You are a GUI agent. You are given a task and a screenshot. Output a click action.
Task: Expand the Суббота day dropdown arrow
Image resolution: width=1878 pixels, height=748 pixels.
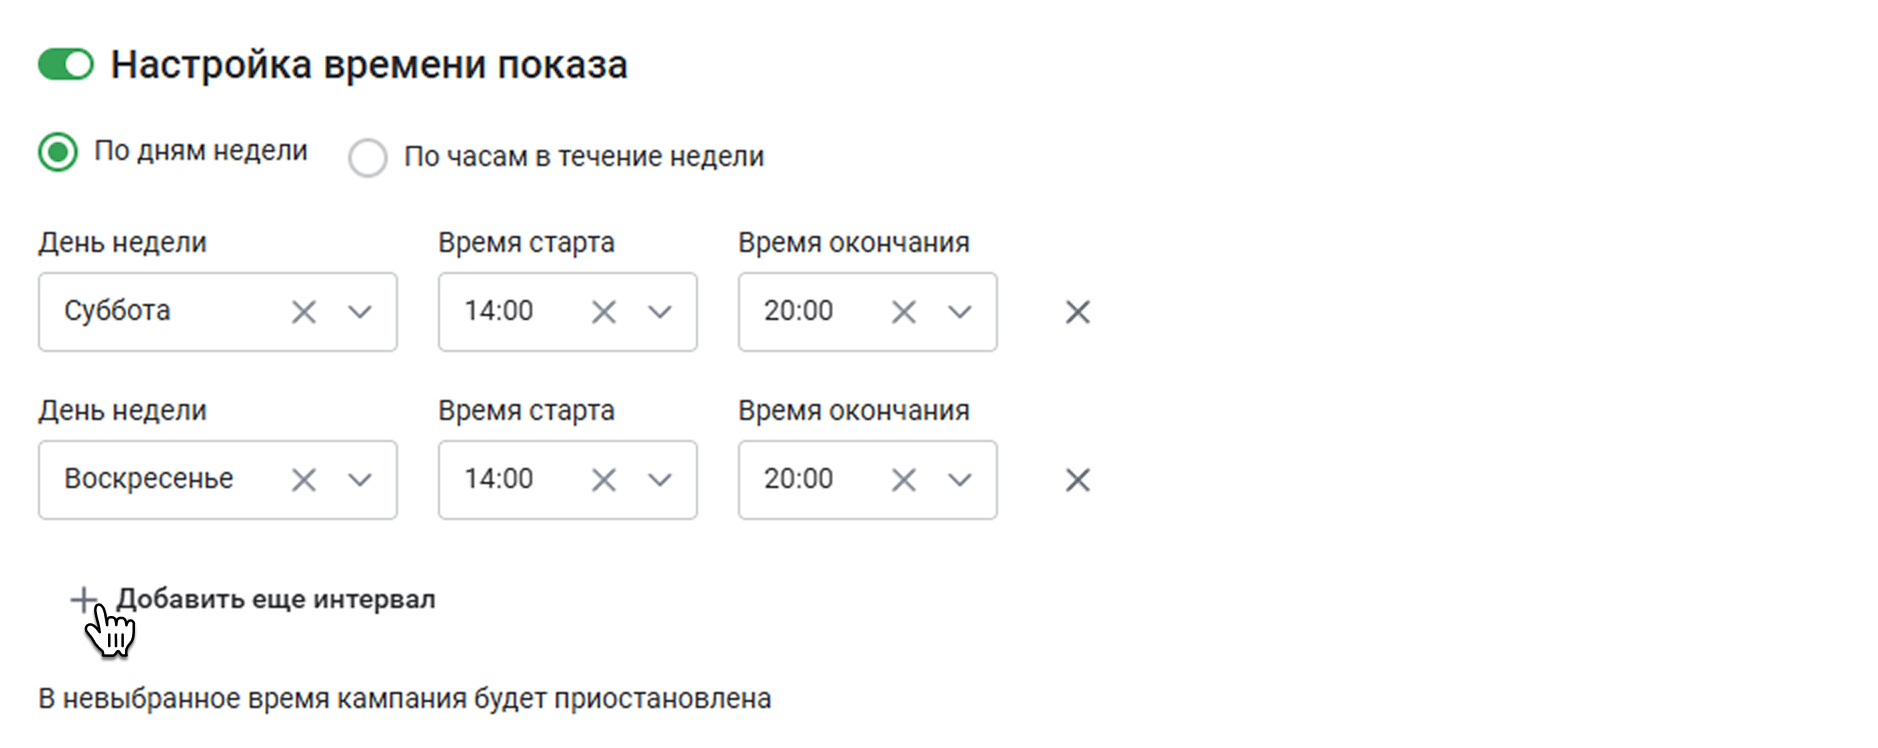coord(360,312)
